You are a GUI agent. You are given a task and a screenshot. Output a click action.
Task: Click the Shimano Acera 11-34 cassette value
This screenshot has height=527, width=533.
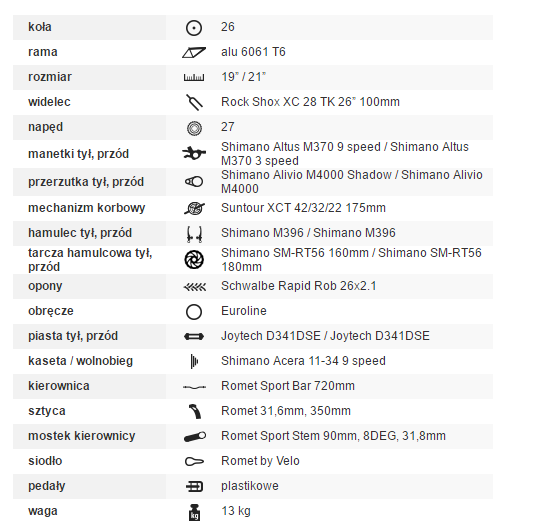coord(303,361)
